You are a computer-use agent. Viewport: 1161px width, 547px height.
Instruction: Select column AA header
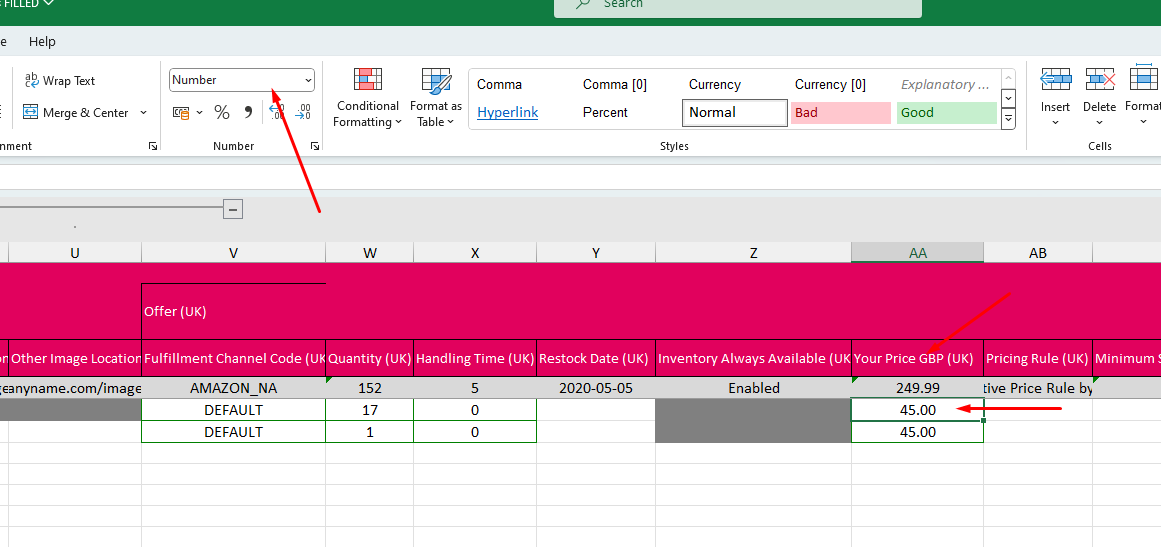coord(917,253)
